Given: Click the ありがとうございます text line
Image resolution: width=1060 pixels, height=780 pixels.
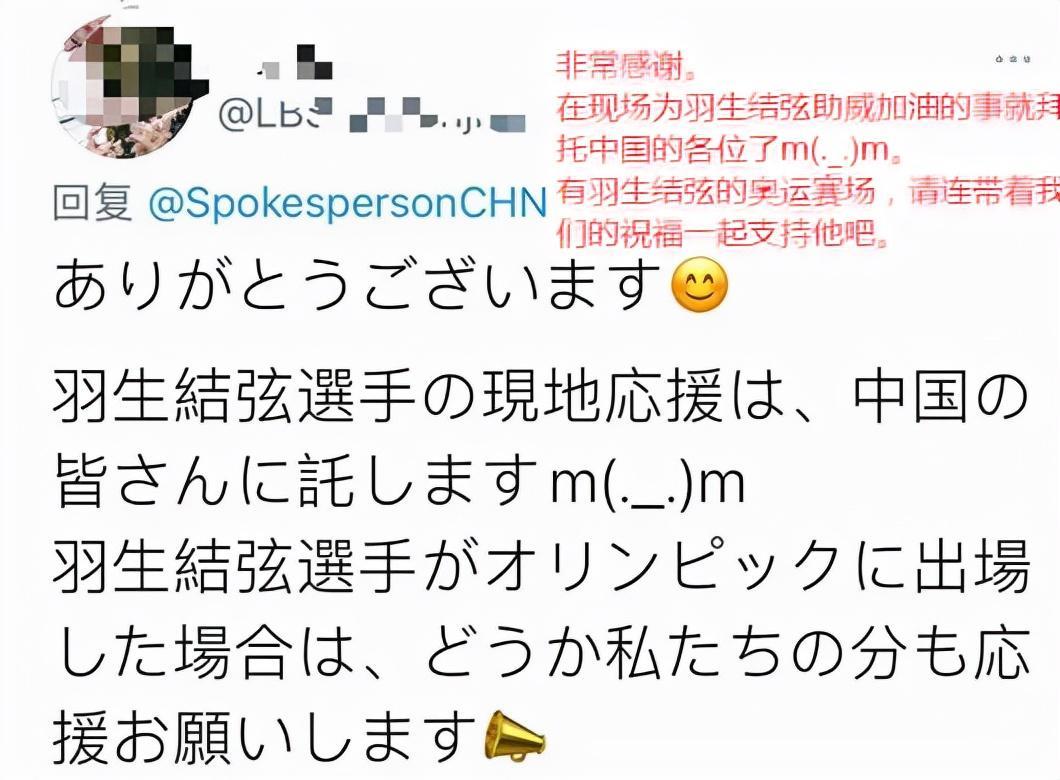Looking at the screenshot, I should [x=357, y=285].
